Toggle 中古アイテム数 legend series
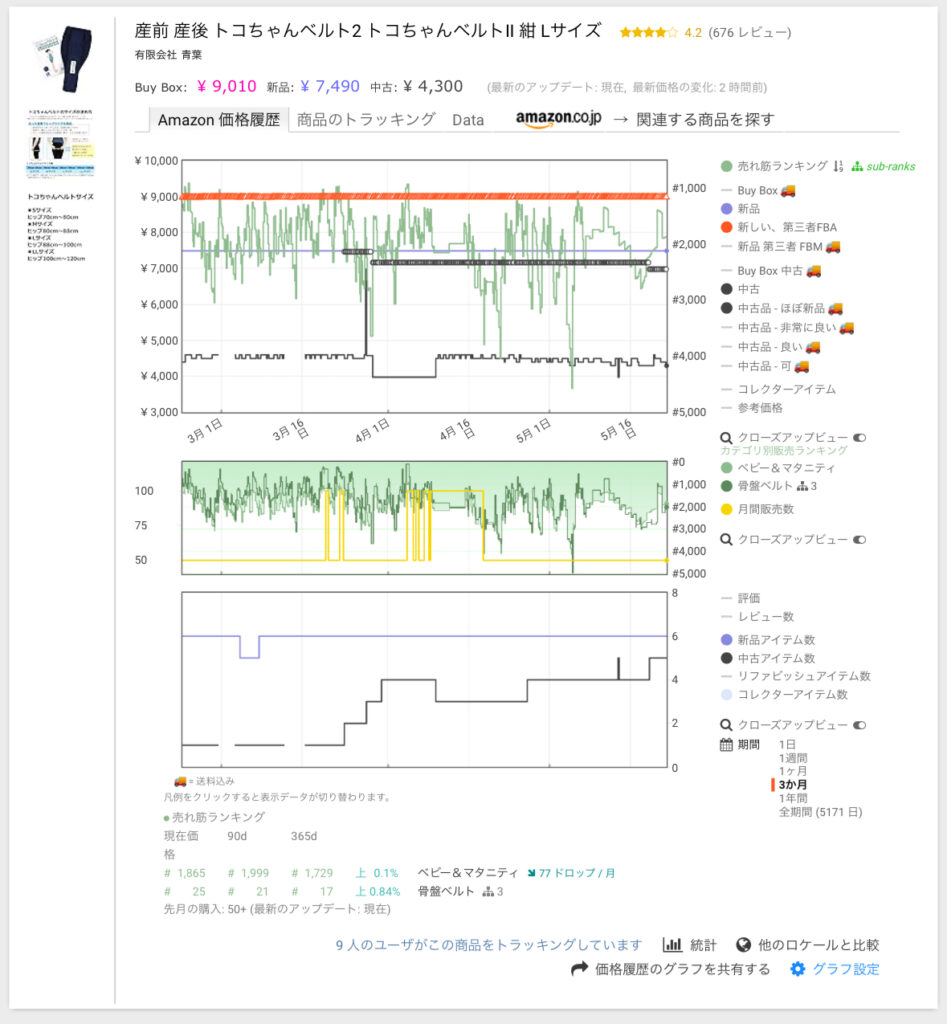This screenshot has width=947, height=1024. pyautogui.click(x=768, y=658)
